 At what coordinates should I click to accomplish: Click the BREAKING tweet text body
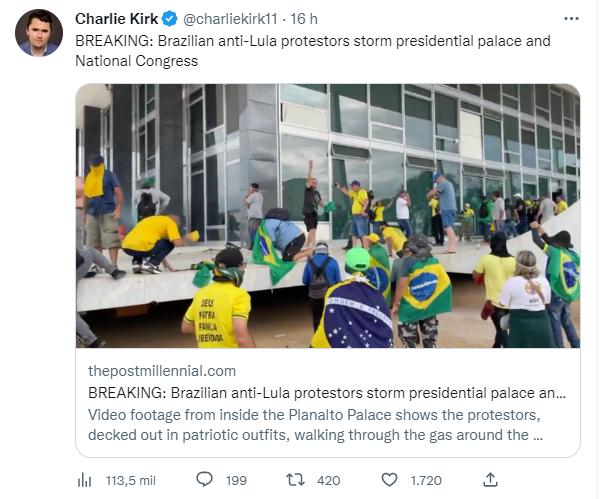(x=312, y=51)
